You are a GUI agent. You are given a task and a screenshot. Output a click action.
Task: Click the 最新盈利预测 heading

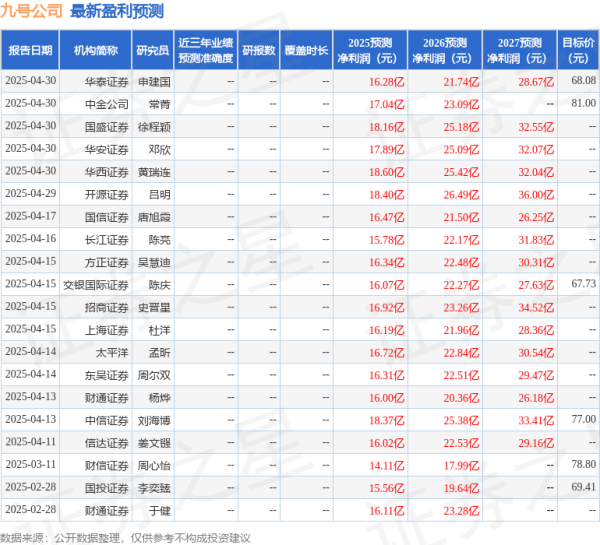(117, 11)
